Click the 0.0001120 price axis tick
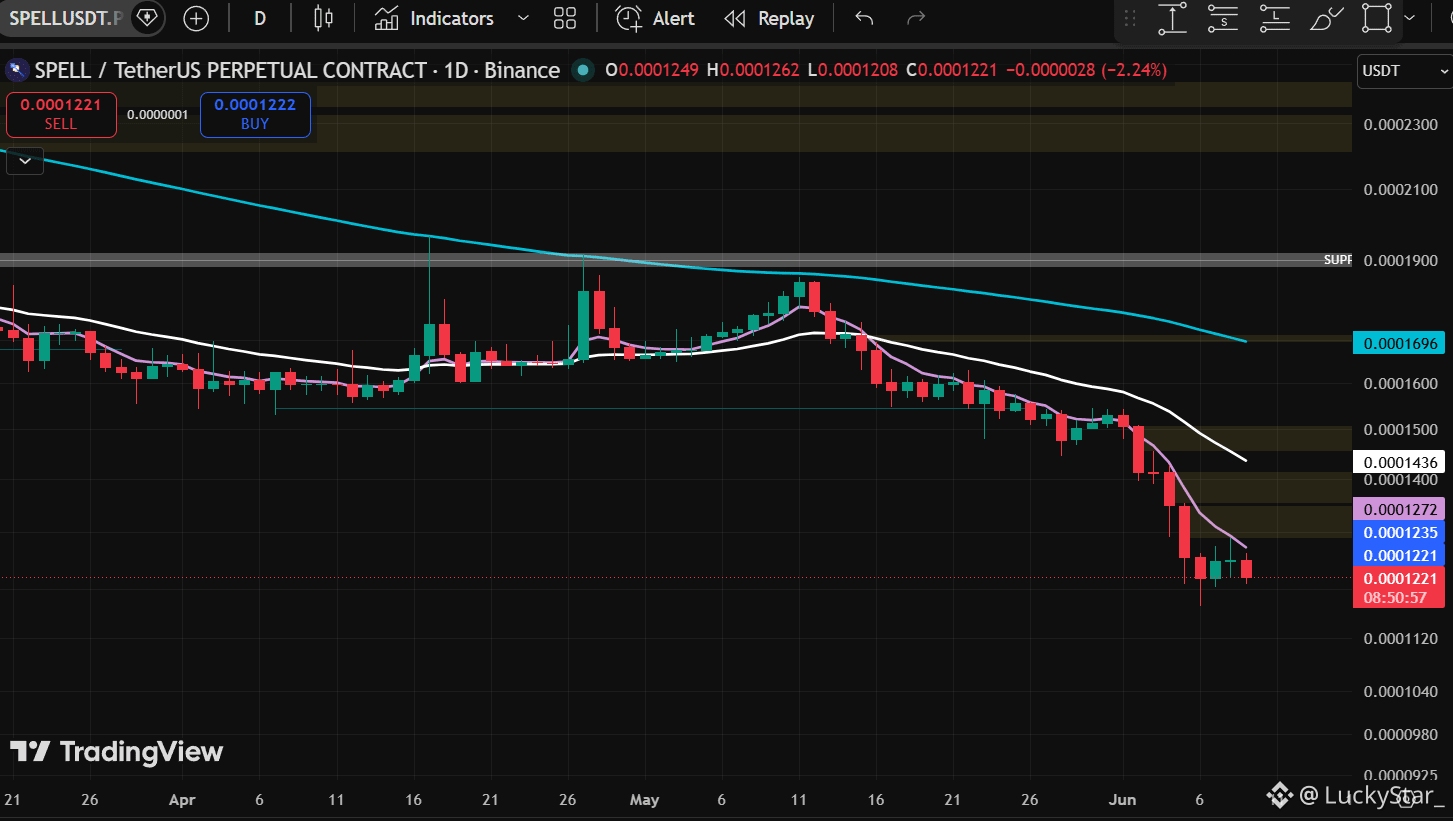The height and width of the screenshot is (821, 1453). coord(1400,639)
